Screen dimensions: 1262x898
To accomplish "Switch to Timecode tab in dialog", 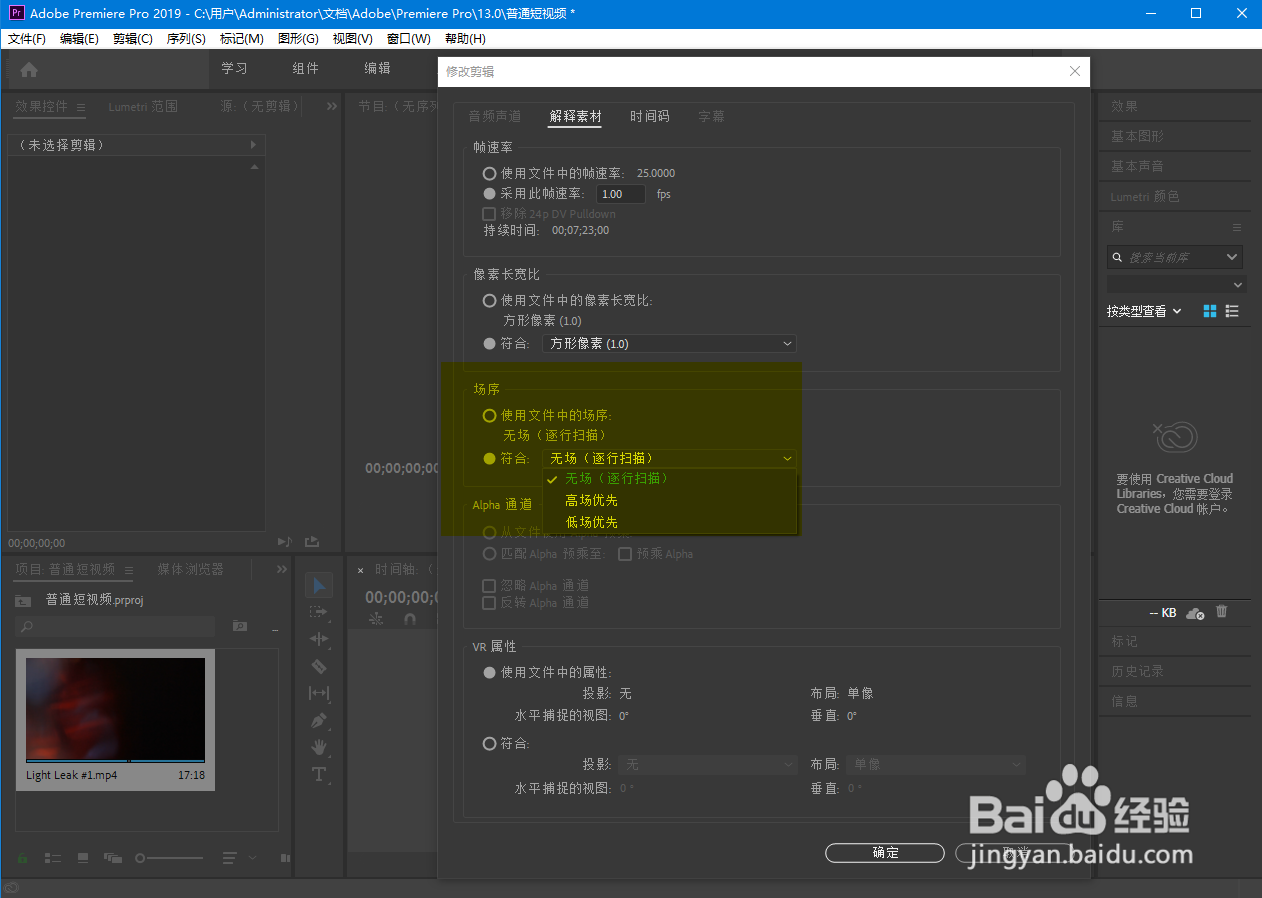I will coord(650,116).
